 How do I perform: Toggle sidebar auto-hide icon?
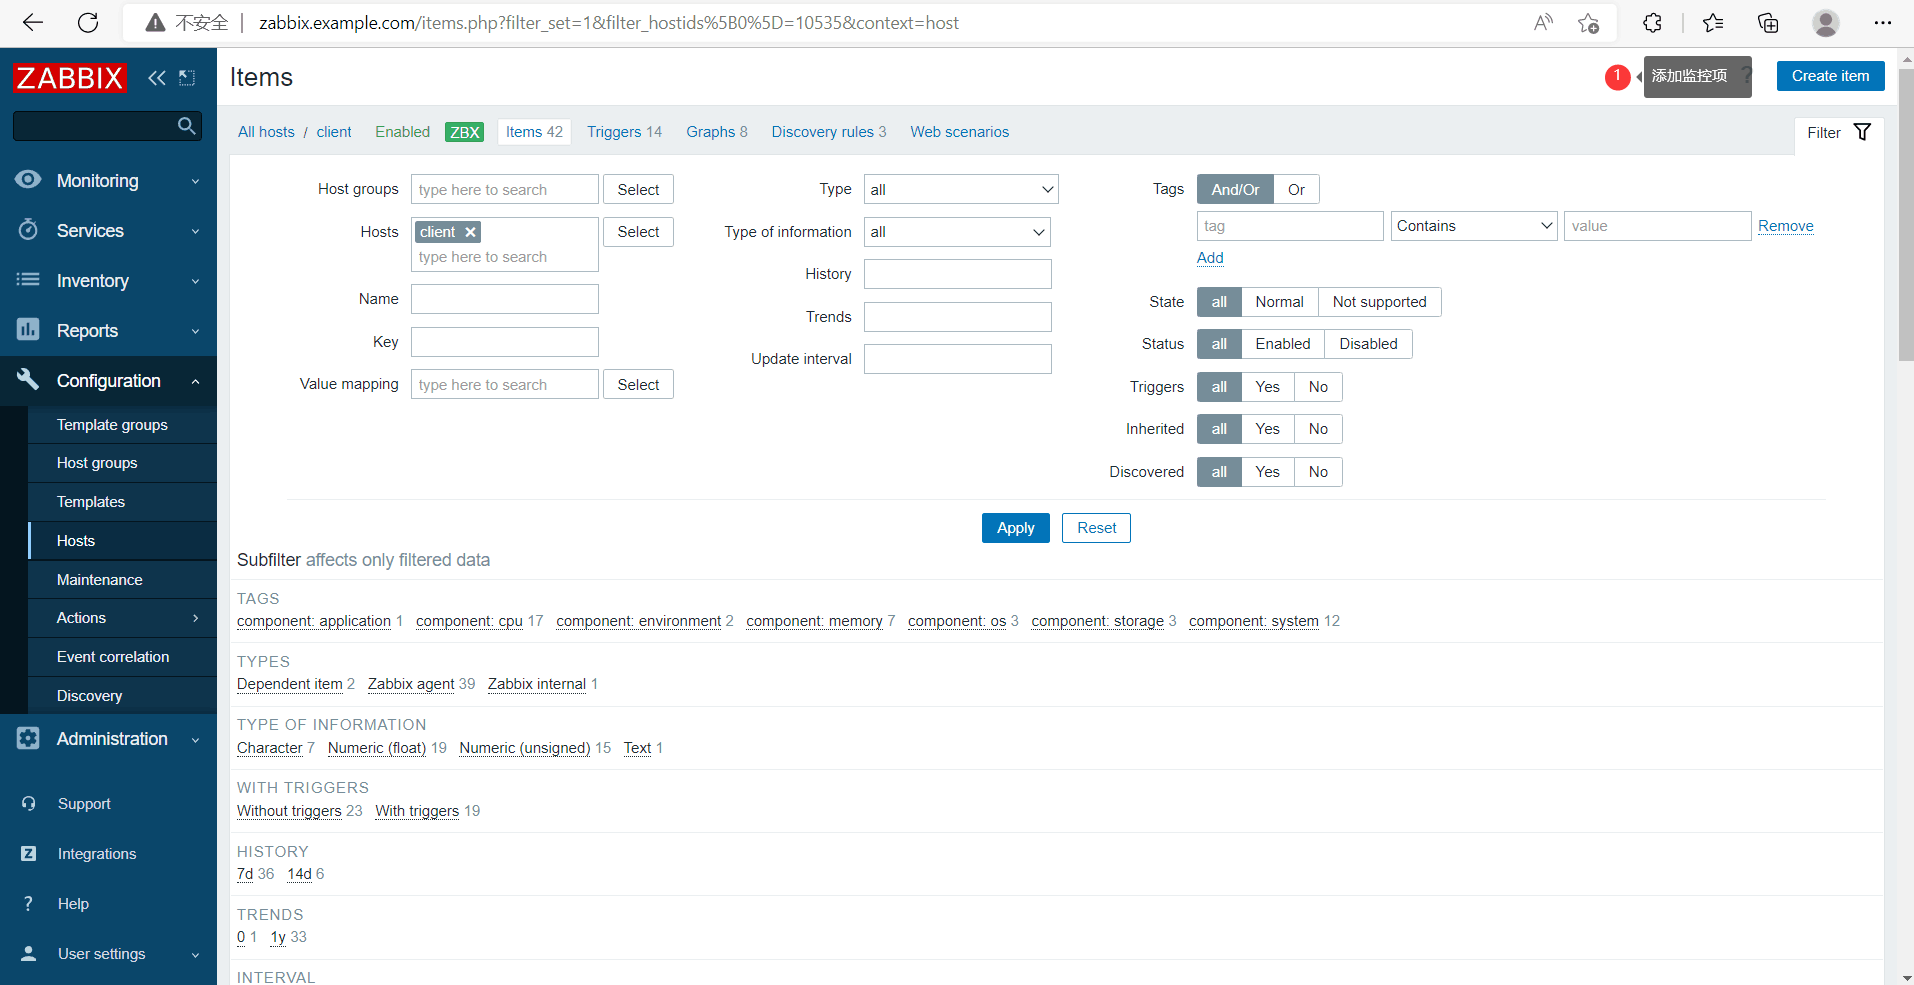[x=187, y=78]
